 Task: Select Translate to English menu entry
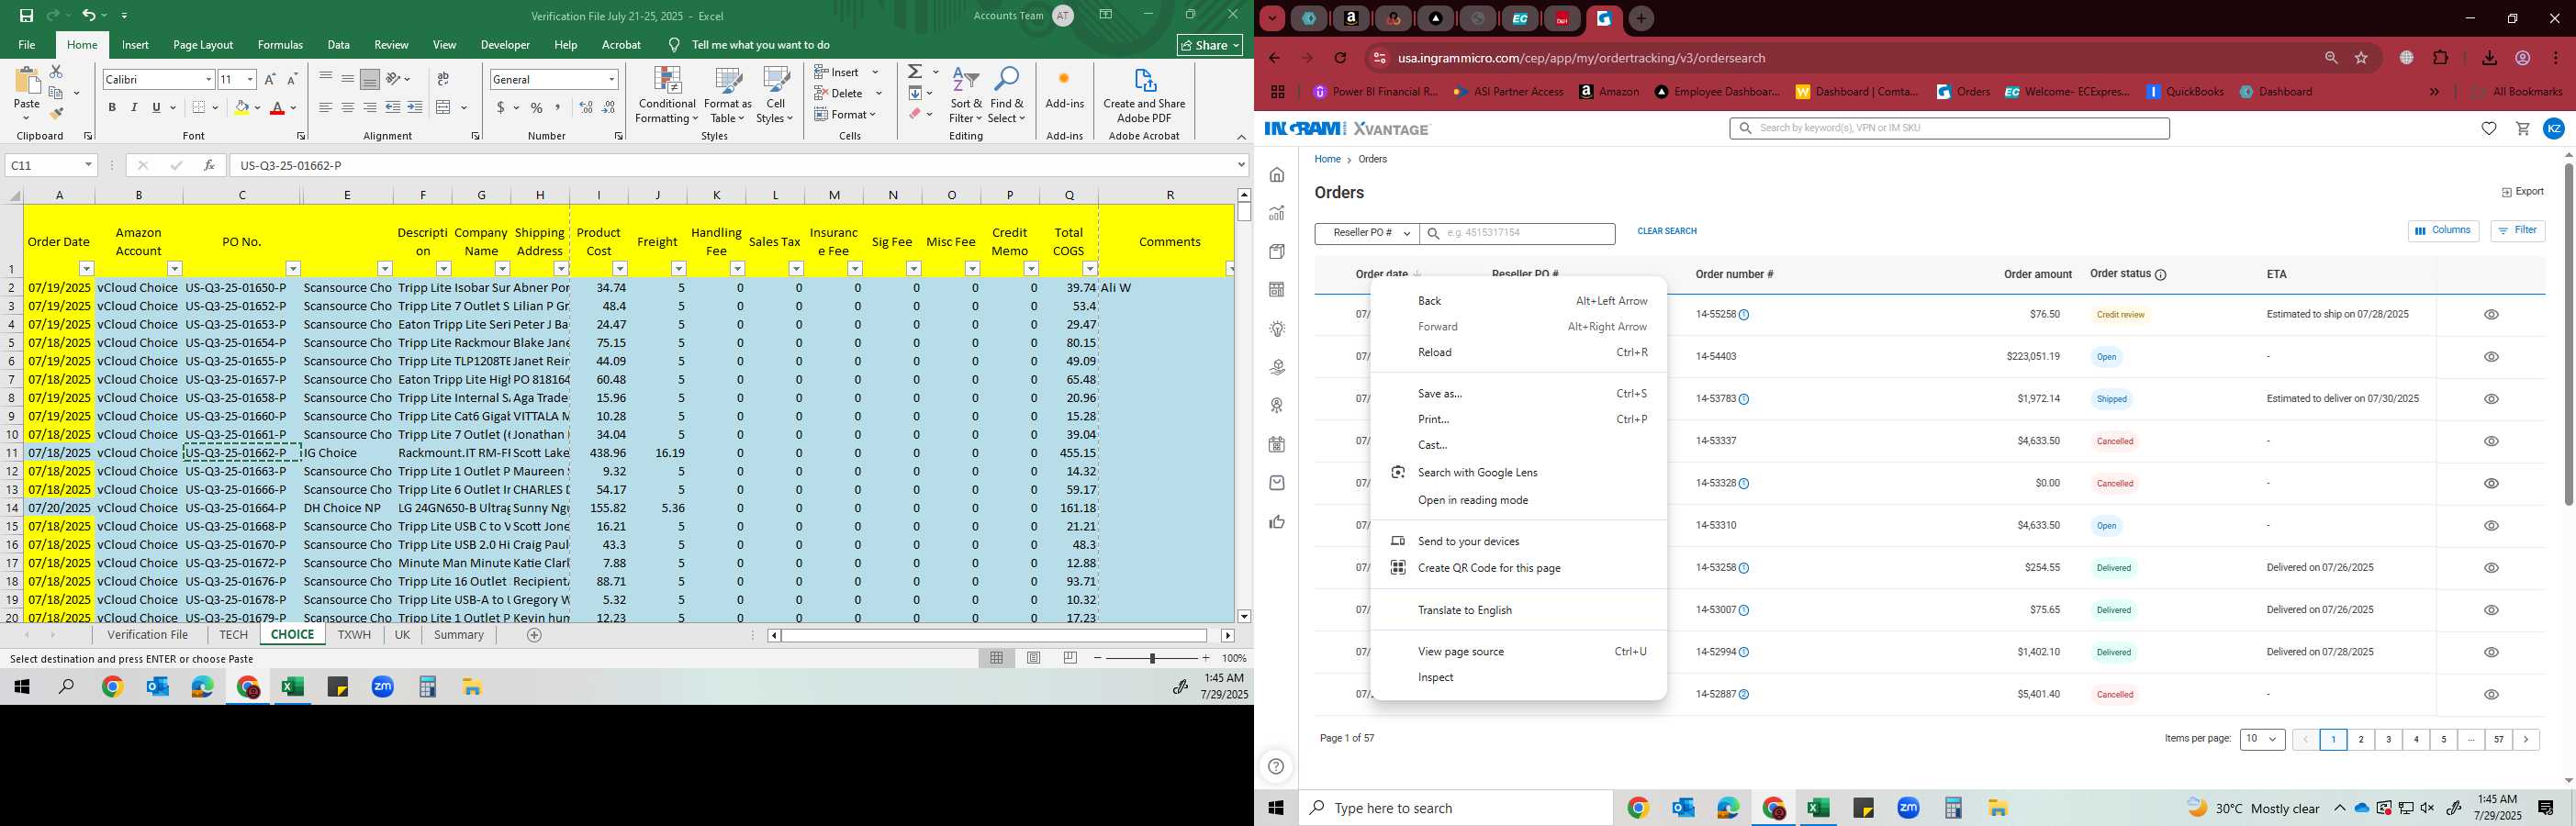pos(1518,610)
